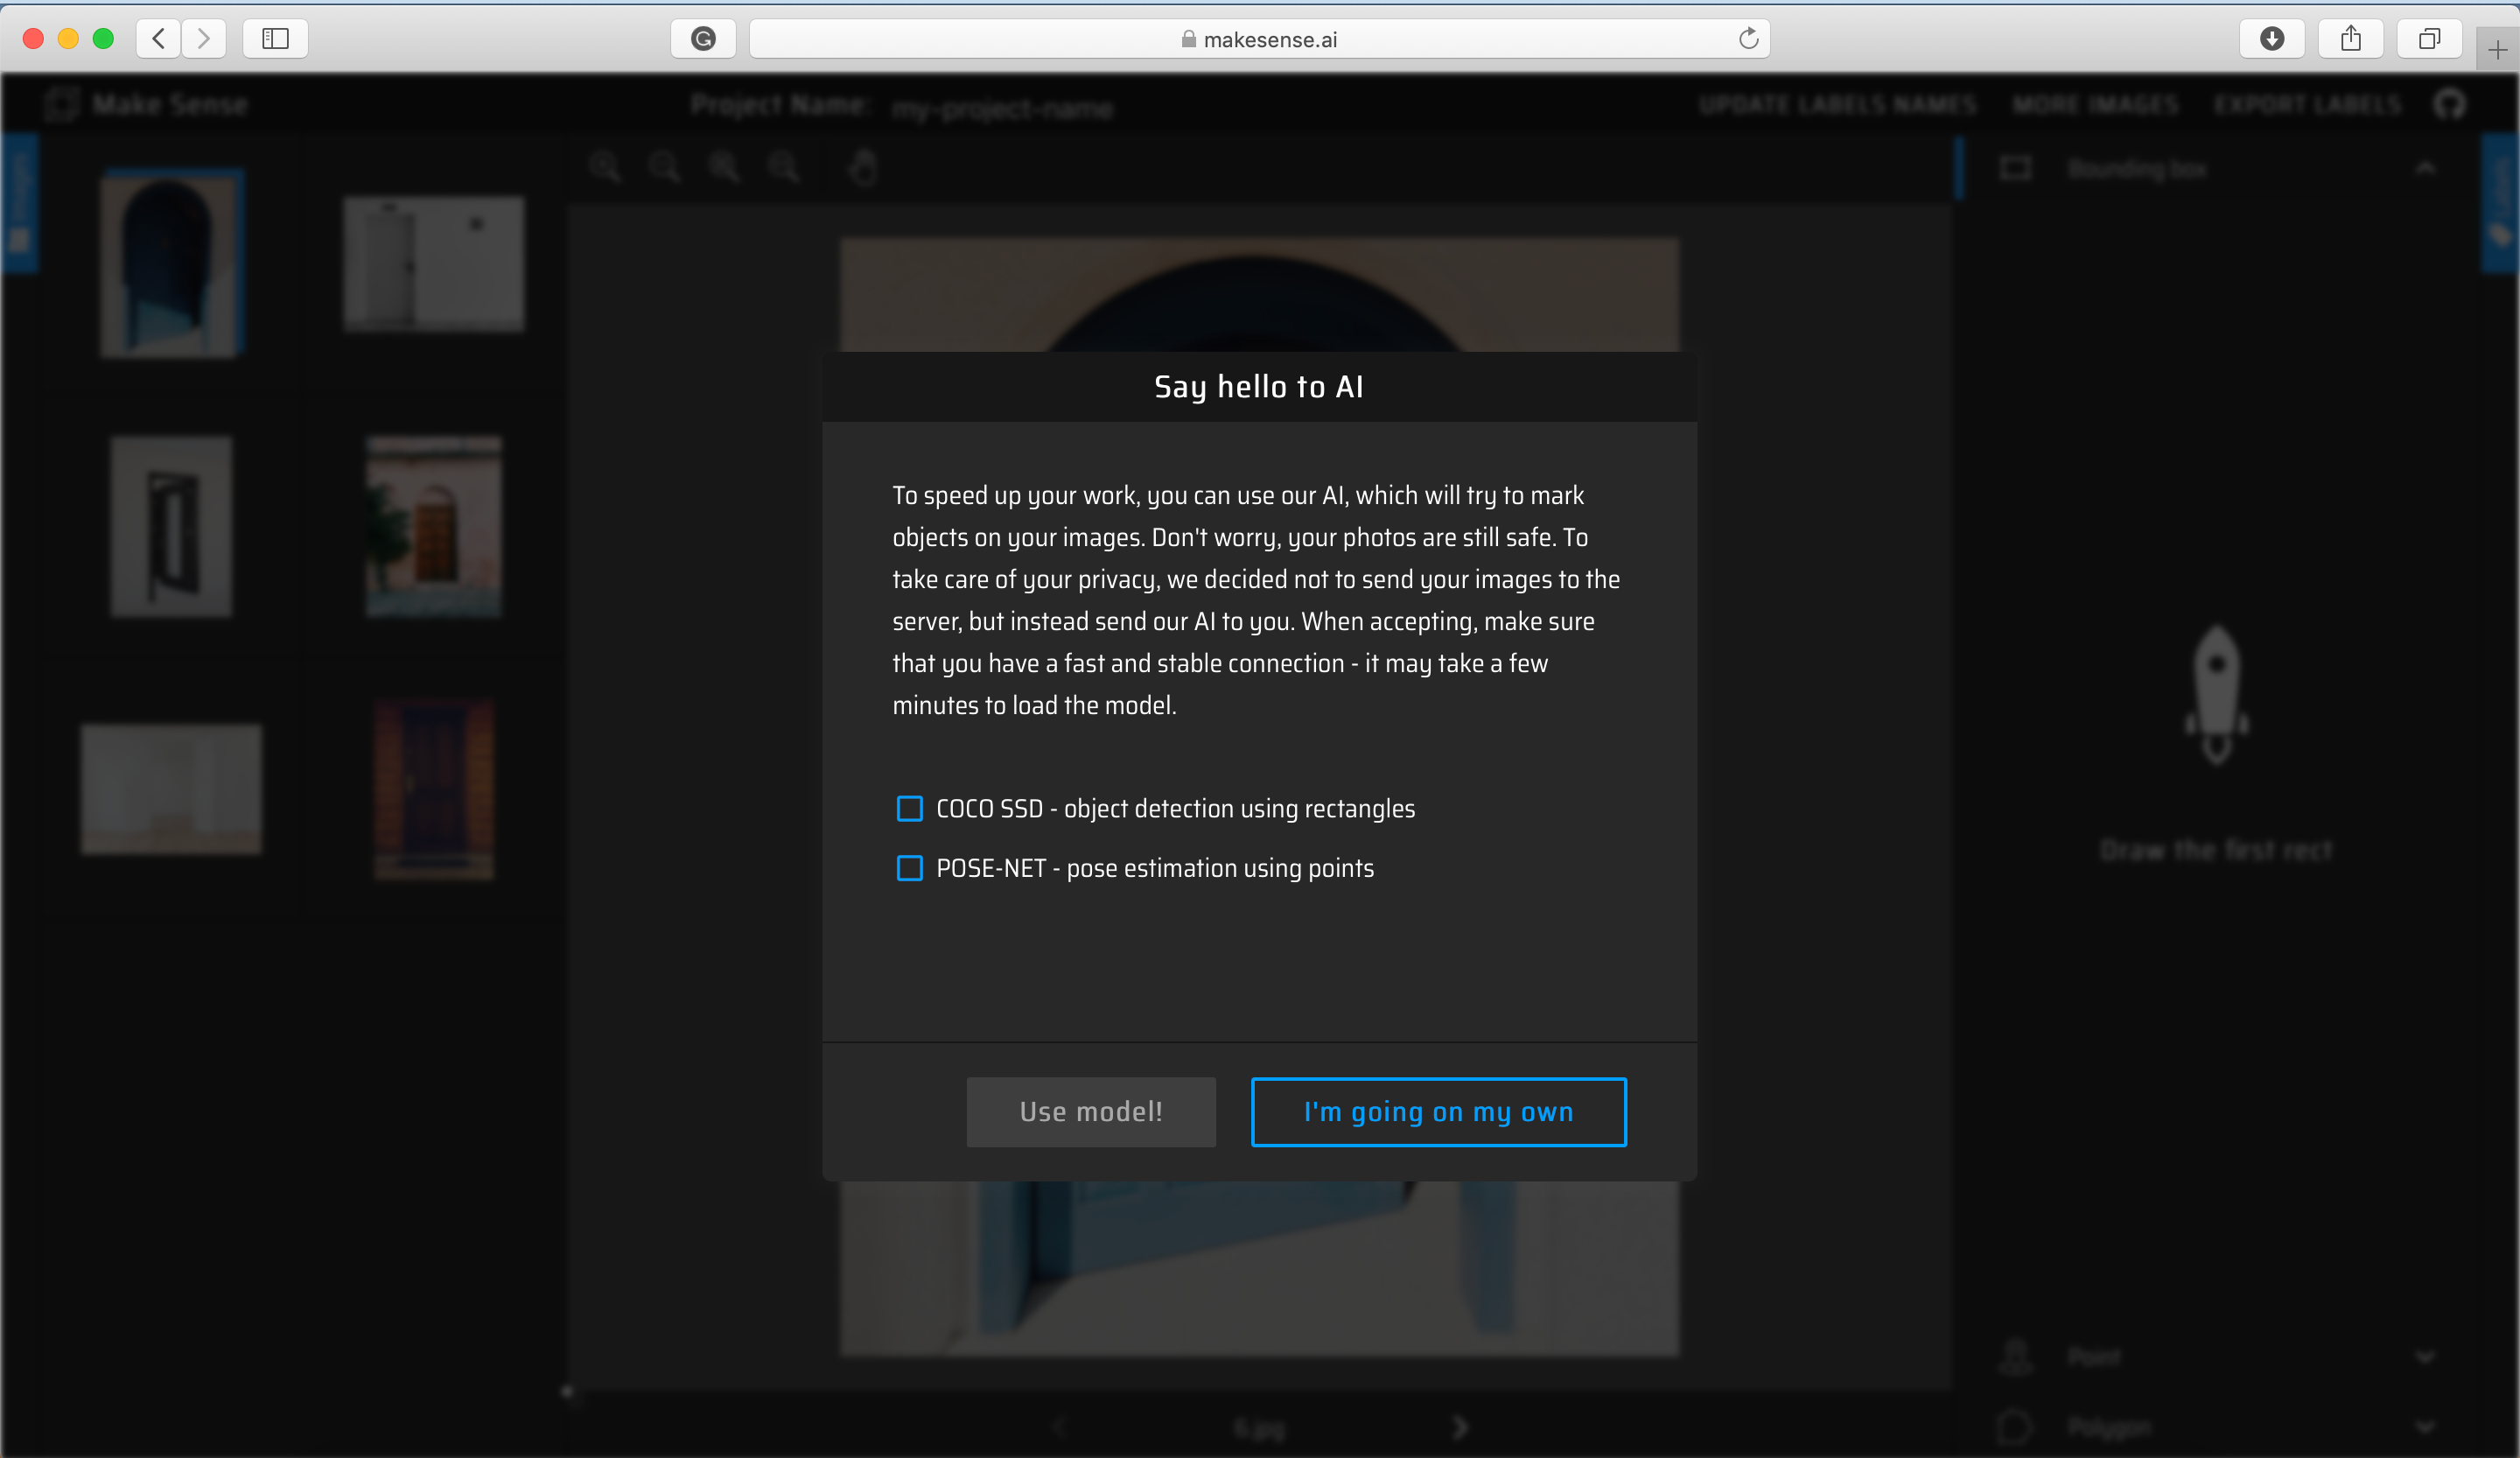This screenshot has height=1458, width=2520.
Task: Click the Share icon in toolbar
Action: coord(2351,39)
